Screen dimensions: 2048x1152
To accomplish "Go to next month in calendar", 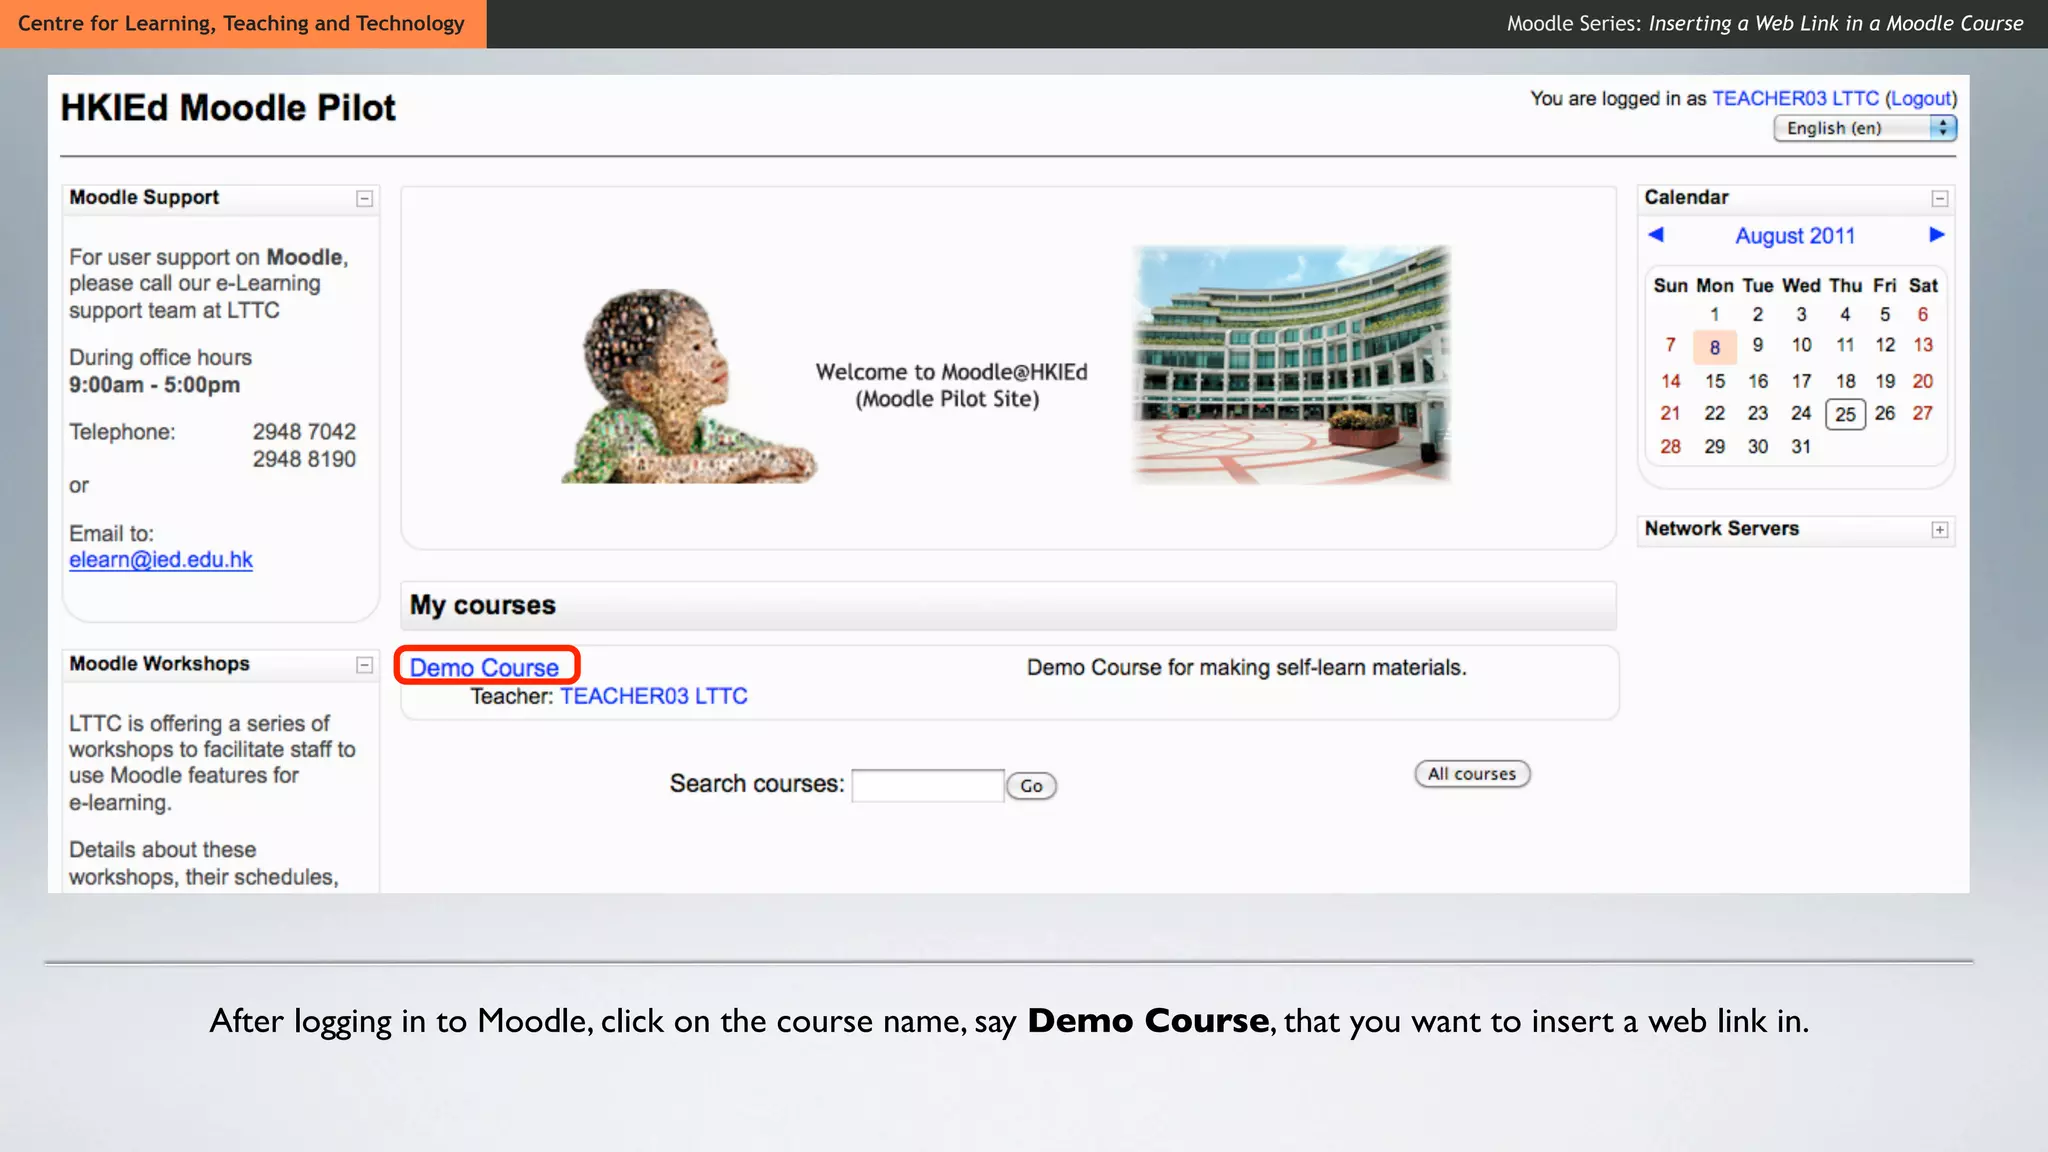I will (1936, 235).
